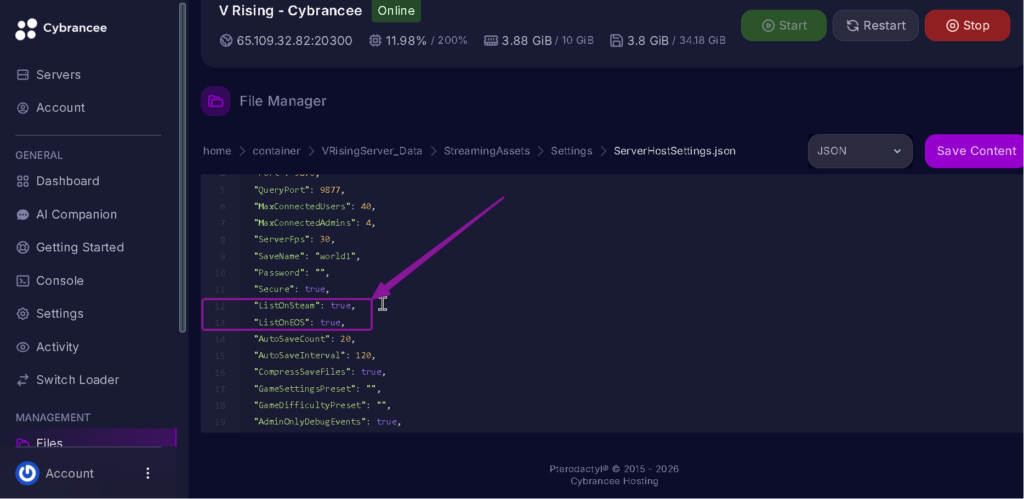This screenshot has height=499, width=1024.
Task: Open server Settings page
Action: 59,314
